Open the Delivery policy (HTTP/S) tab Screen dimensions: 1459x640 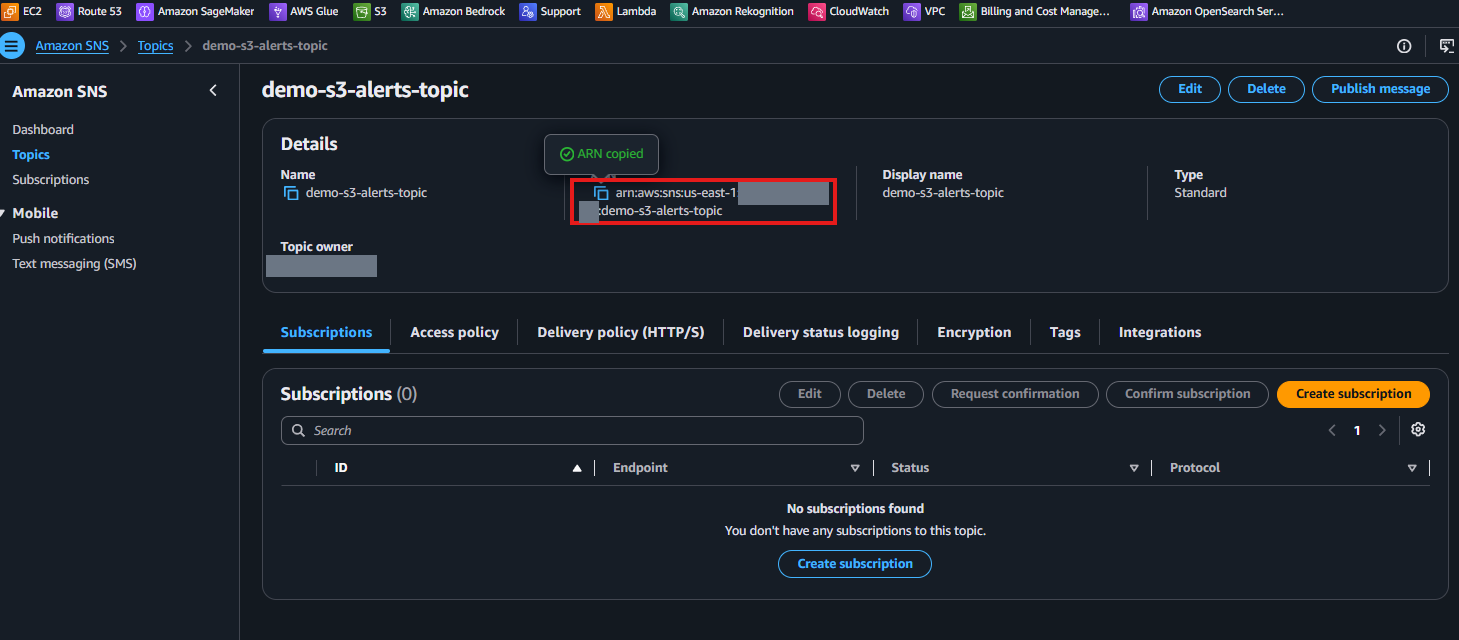[x=620, y=332]
